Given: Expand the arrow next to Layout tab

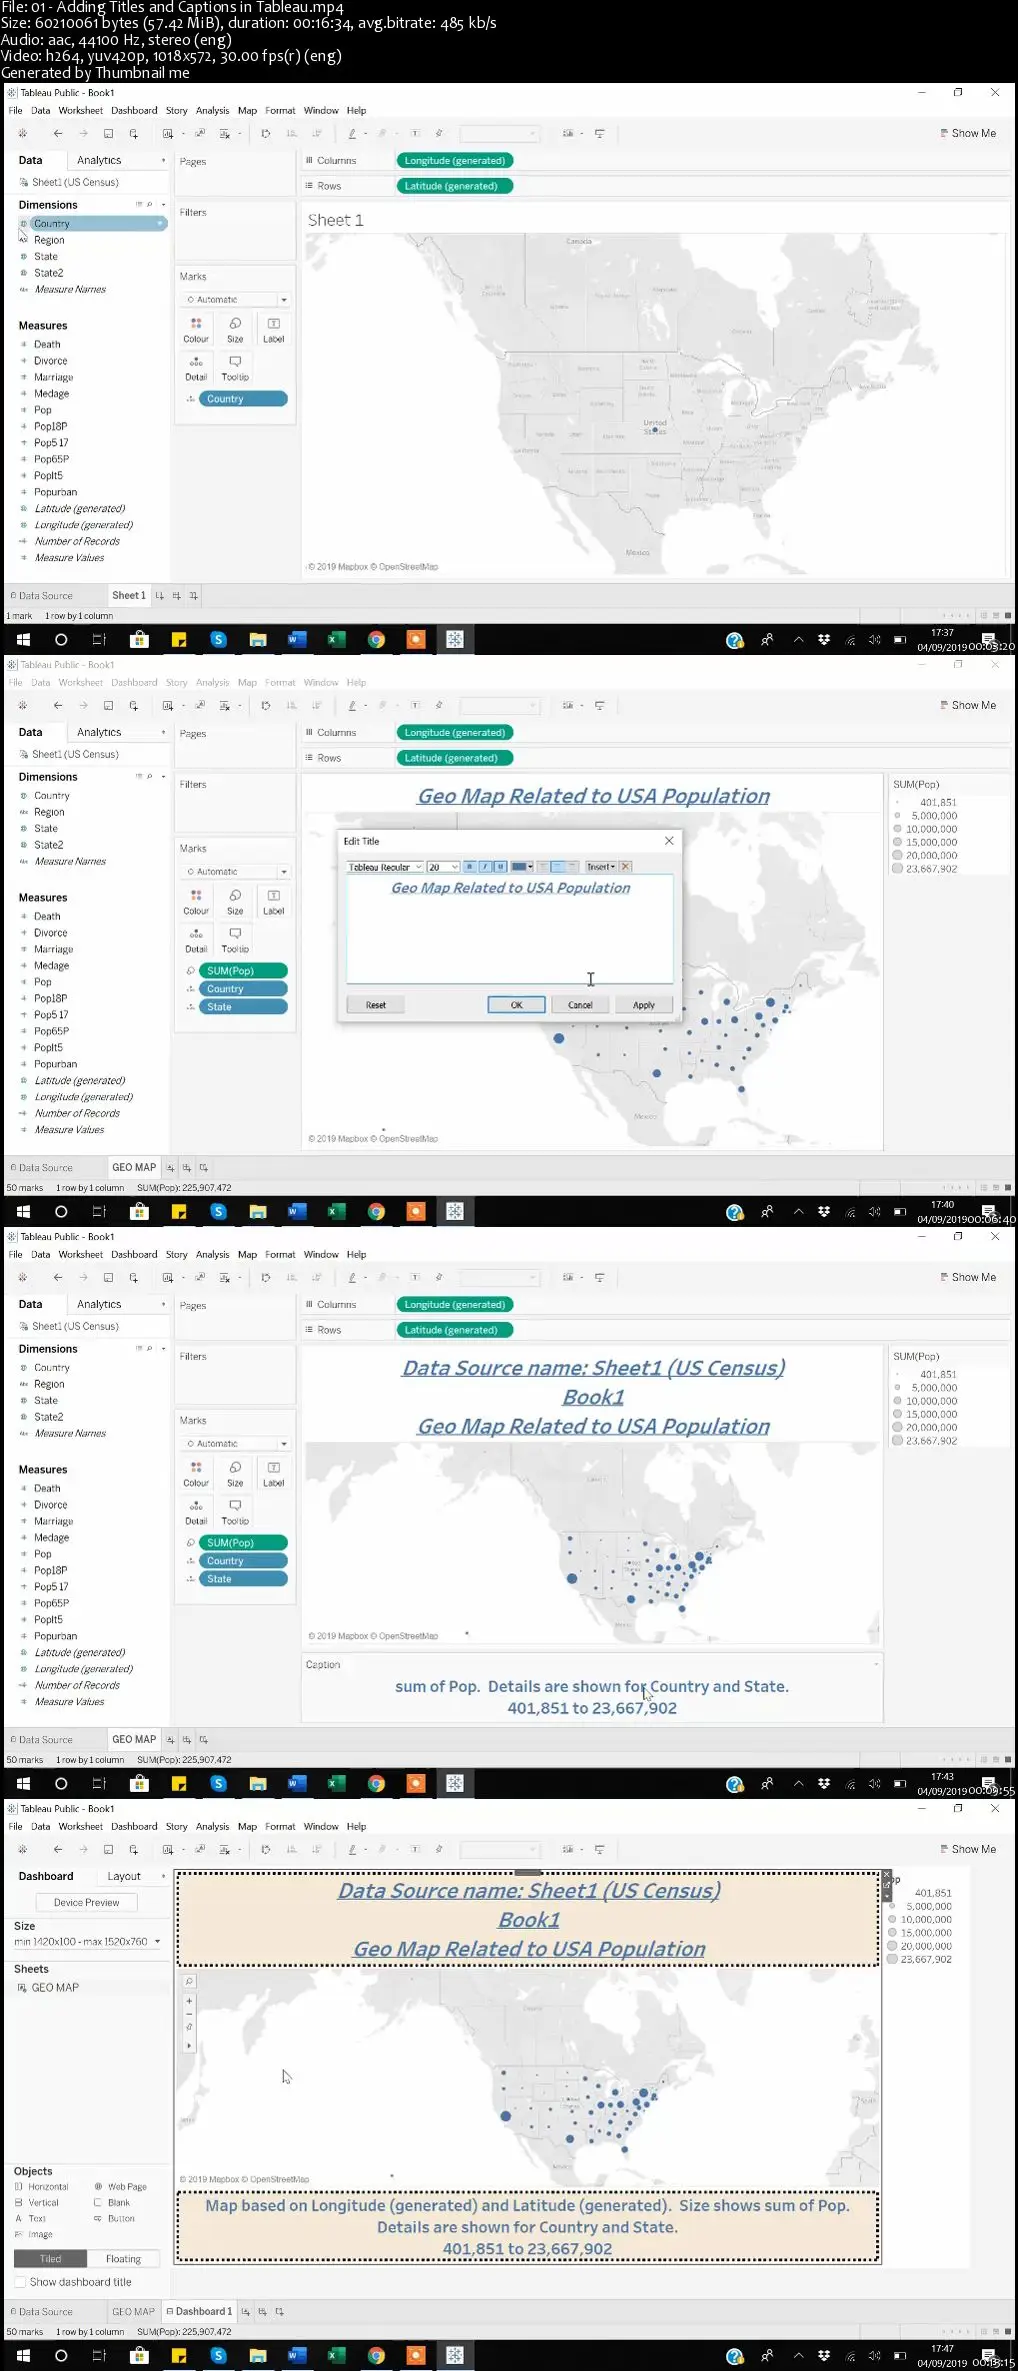Looking at the screenshot, I should (x=164, y=1877).
